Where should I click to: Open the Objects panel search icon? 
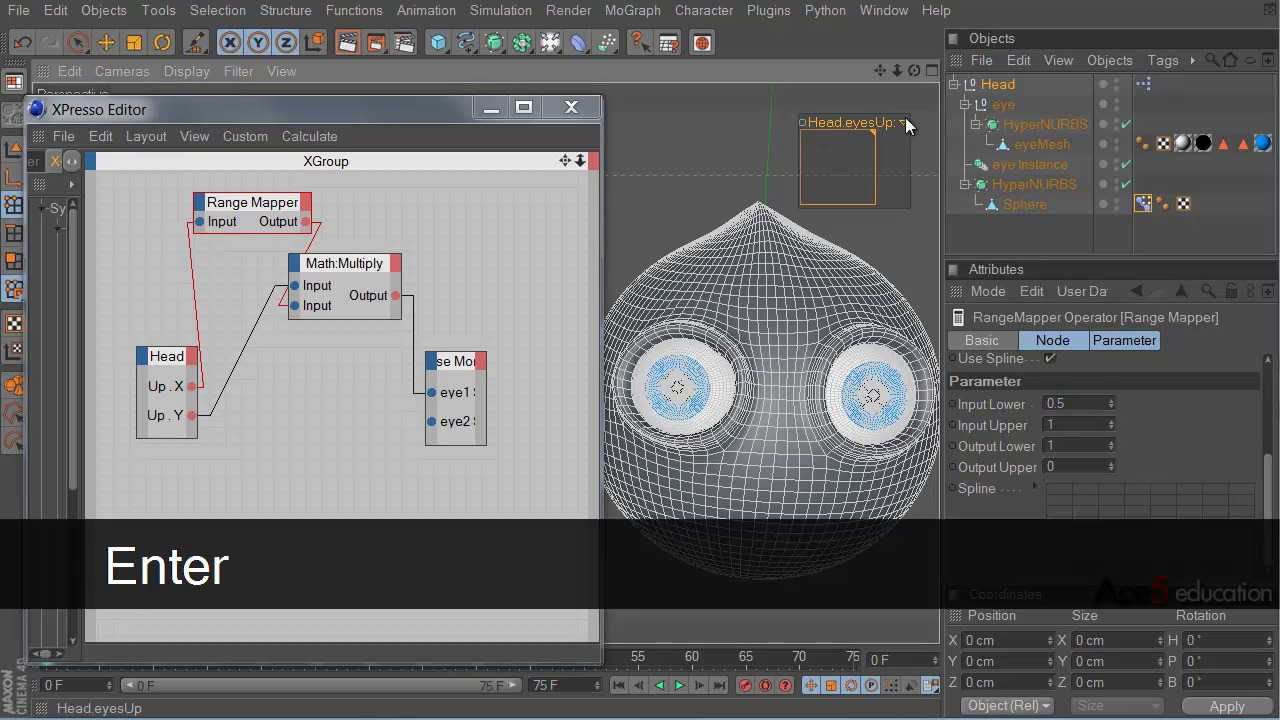tap(1211, 60)
